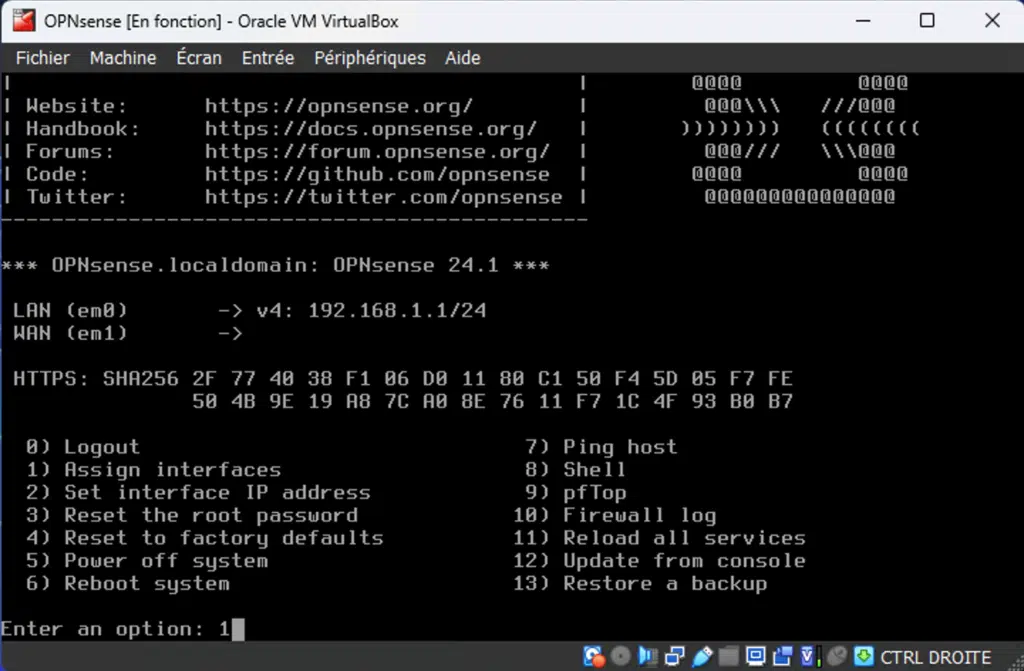
Task: Click option '9) pfTop'
Action: click(575, 493)
